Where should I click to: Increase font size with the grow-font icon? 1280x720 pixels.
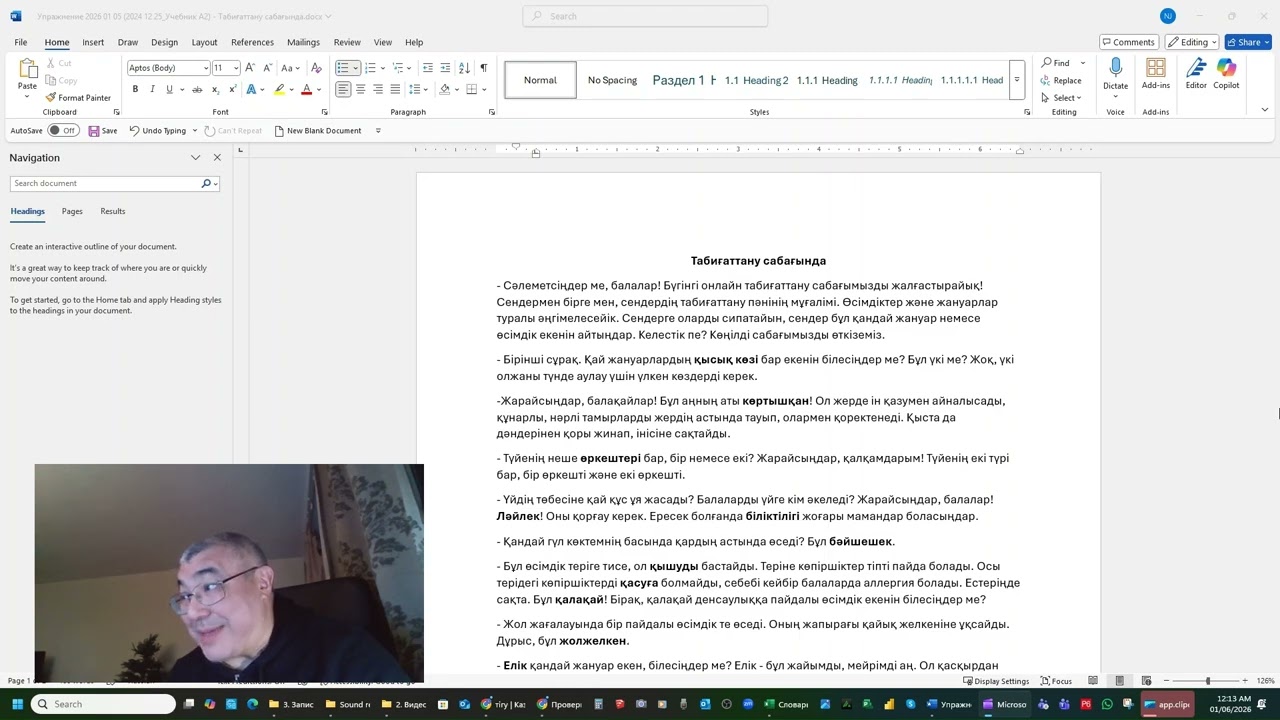[x=250, y=68]
